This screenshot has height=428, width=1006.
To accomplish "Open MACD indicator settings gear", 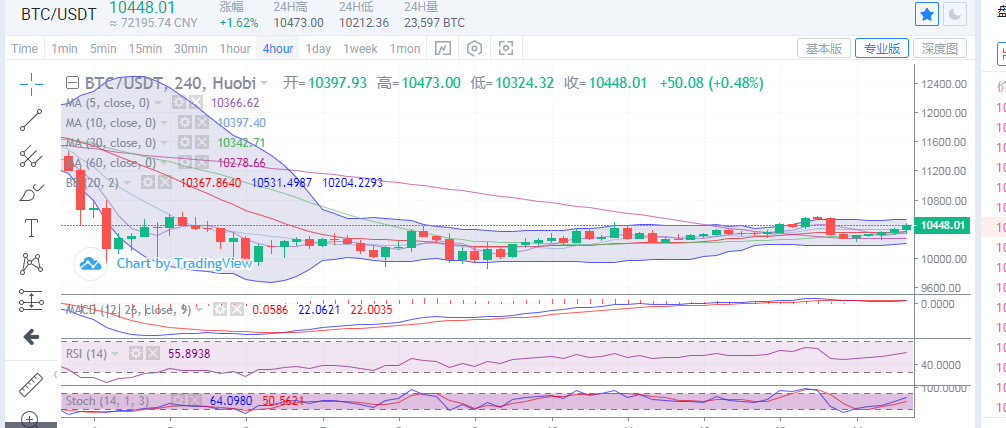I will tap(220, 310).
